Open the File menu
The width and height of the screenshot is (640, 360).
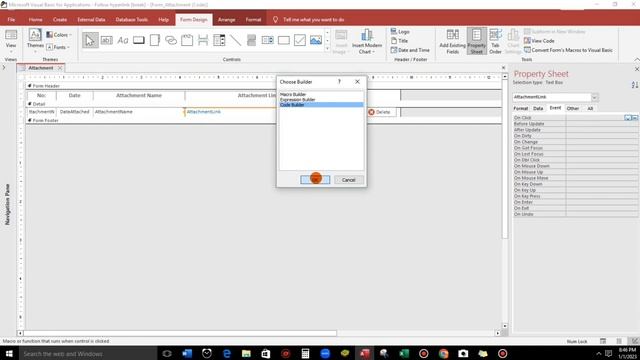tap(11, 20)
